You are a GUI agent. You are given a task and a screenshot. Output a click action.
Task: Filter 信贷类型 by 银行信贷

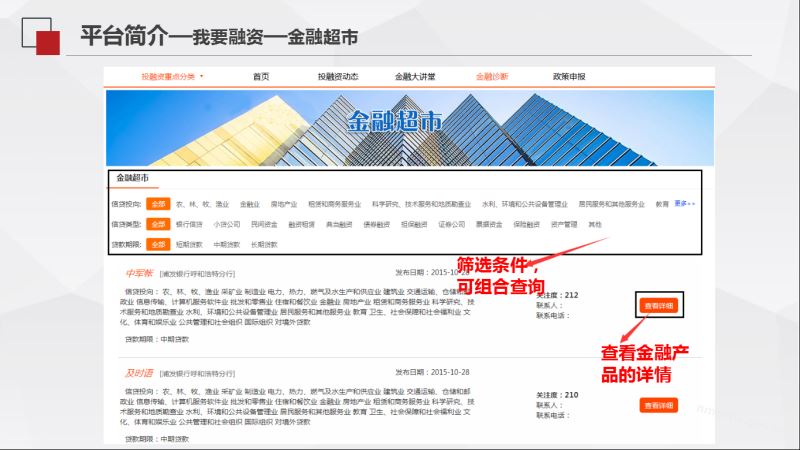tap(189, 224)
